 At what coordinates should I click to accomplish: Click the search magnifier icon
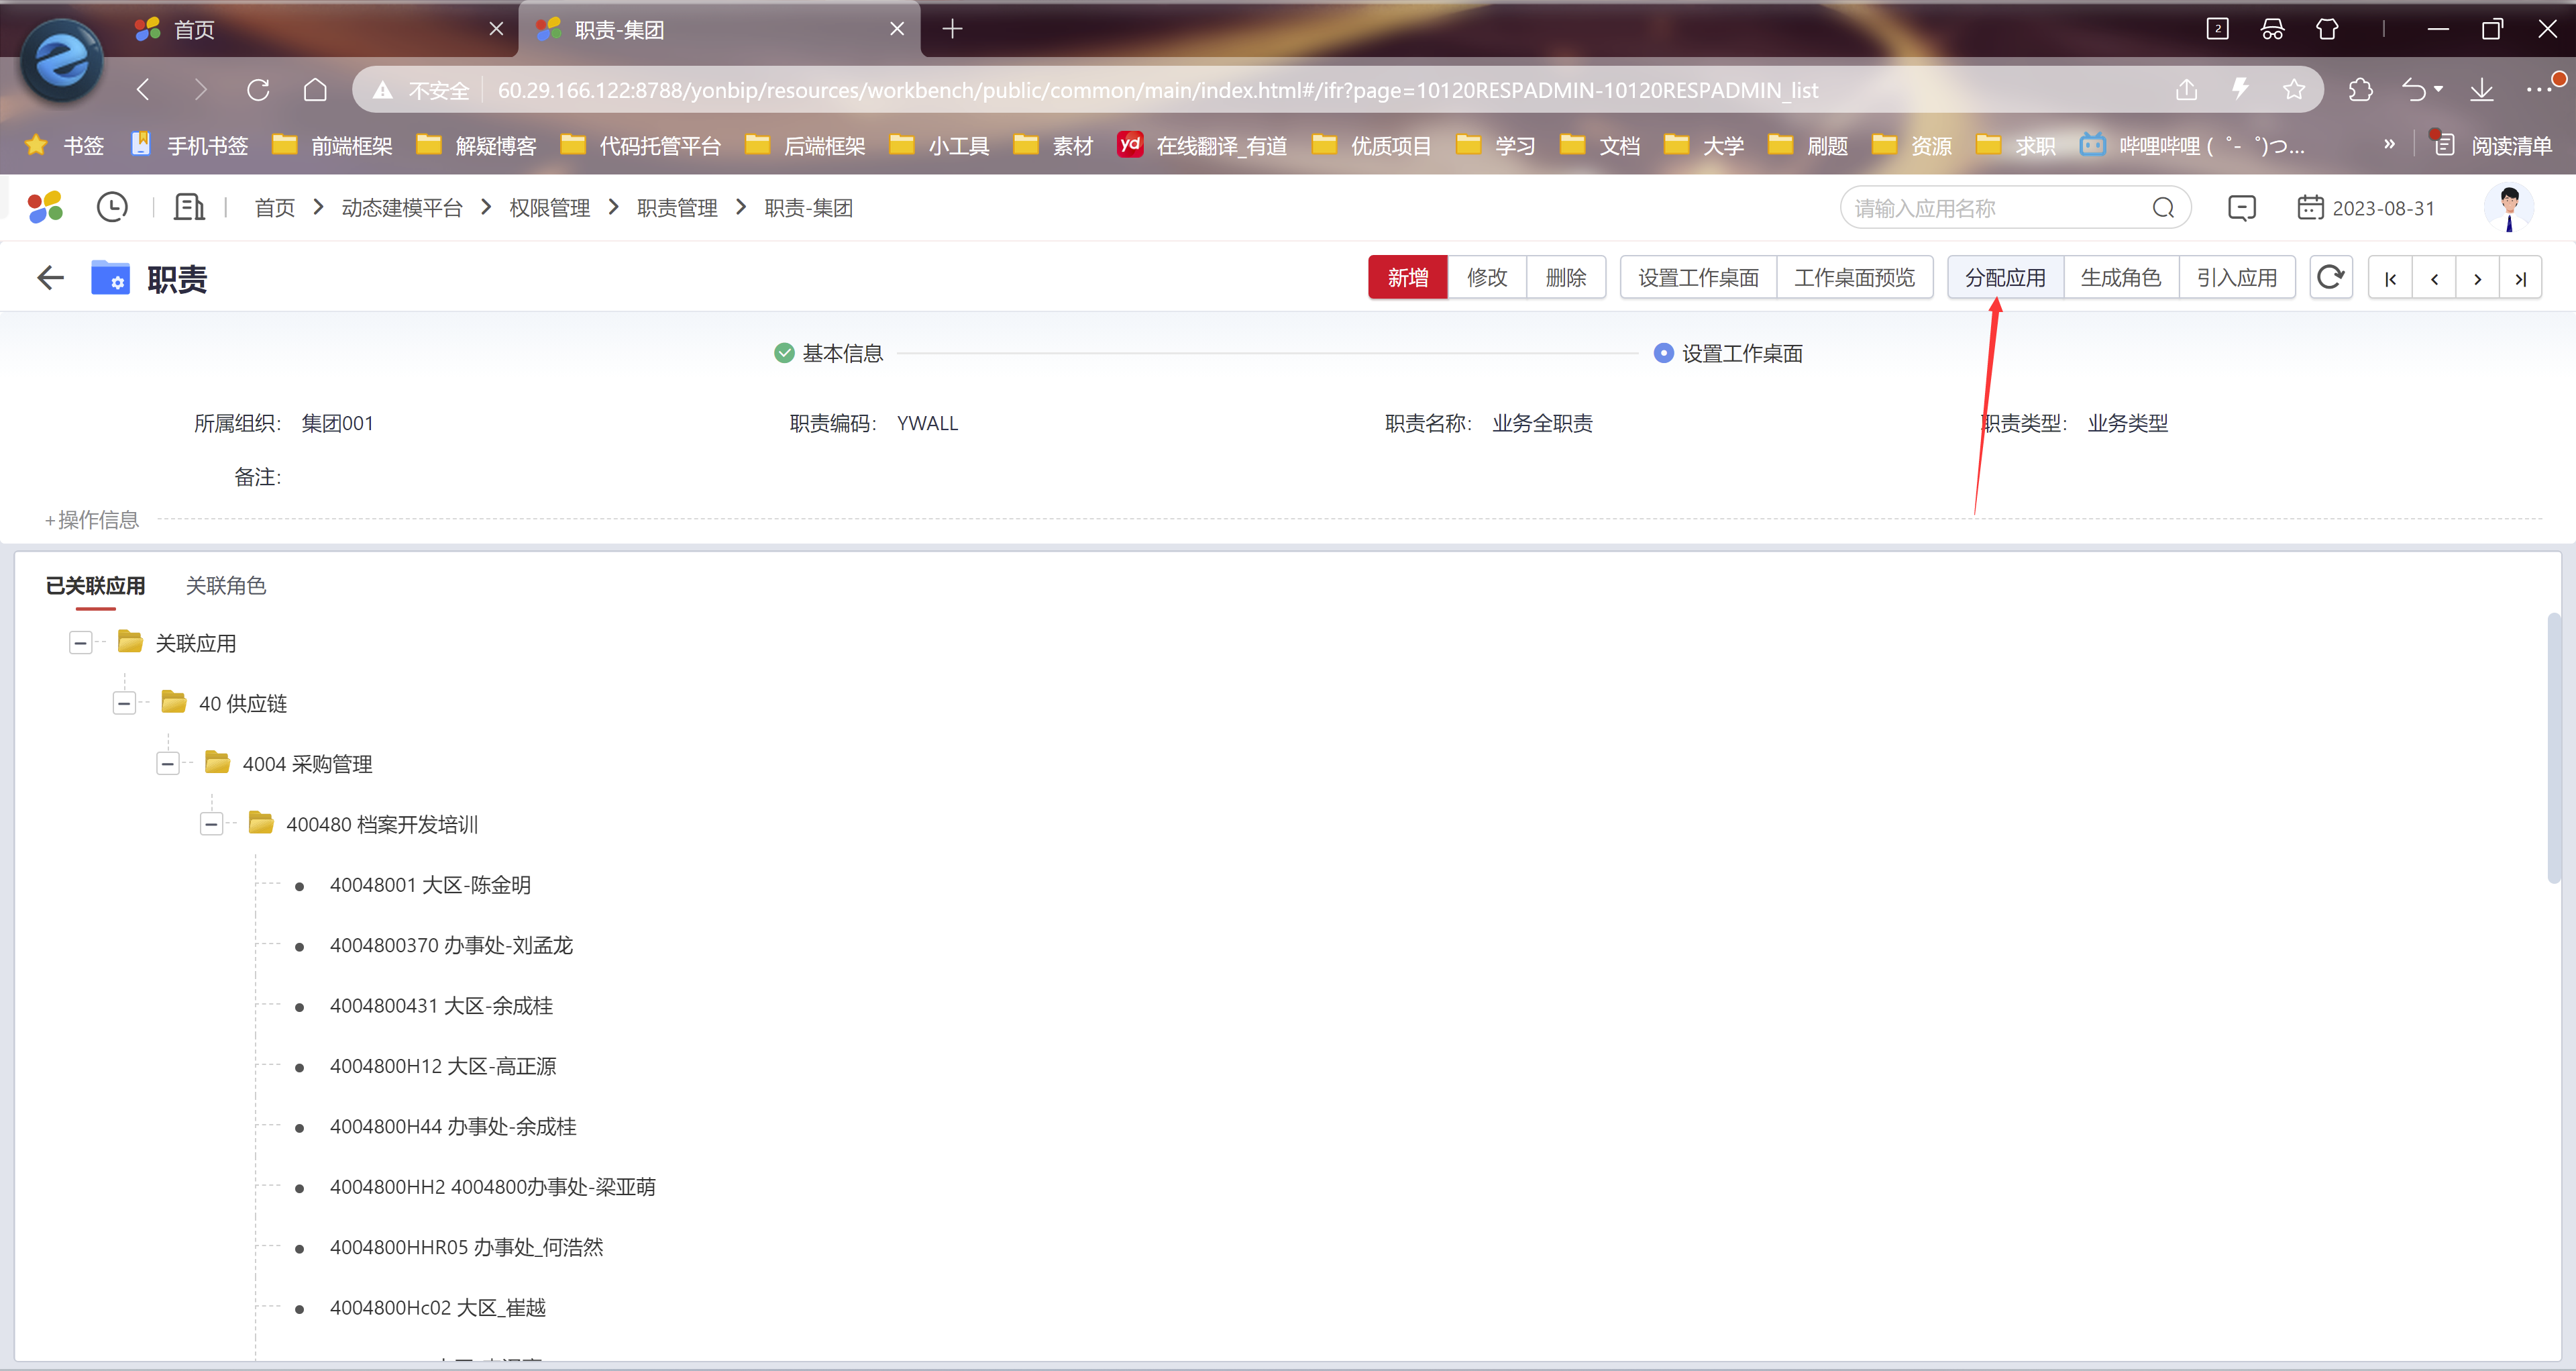(x=2163, y=208)
